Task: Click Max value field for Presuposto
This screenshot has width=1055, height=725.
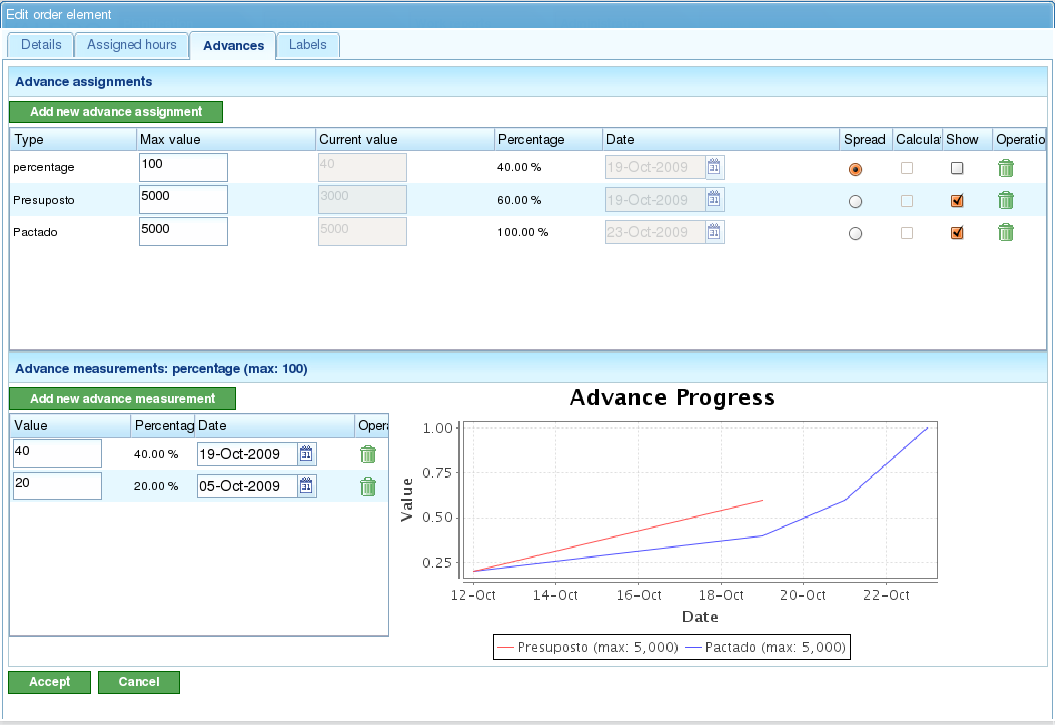Action: 183,199
